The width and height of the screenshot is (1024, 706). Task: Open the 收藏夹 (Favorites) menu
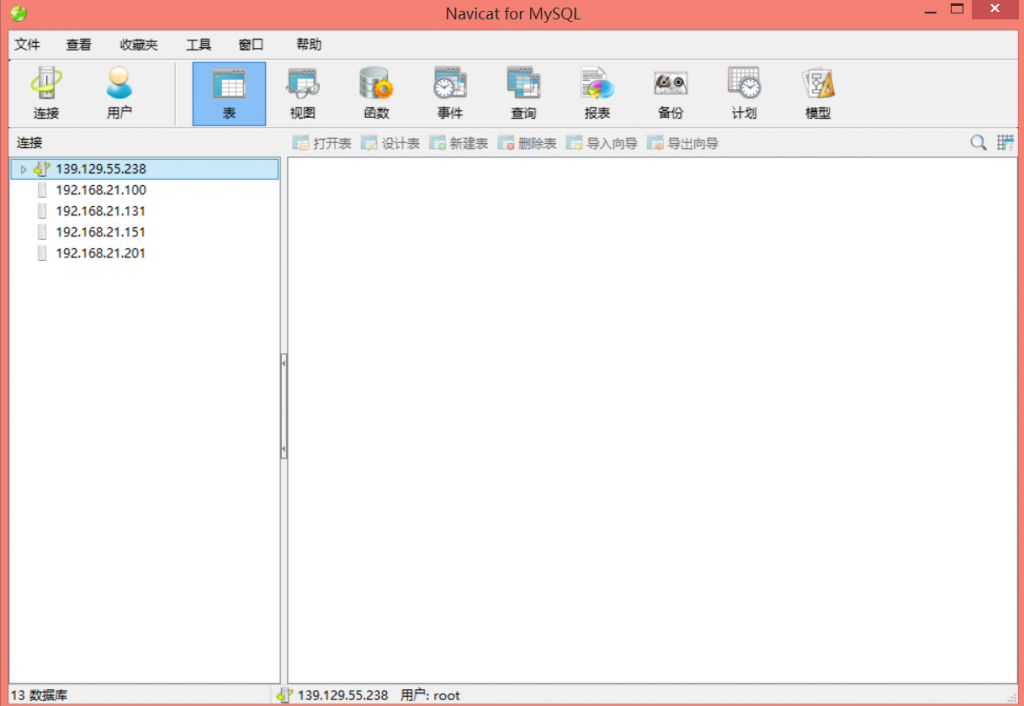click(138, 44)
